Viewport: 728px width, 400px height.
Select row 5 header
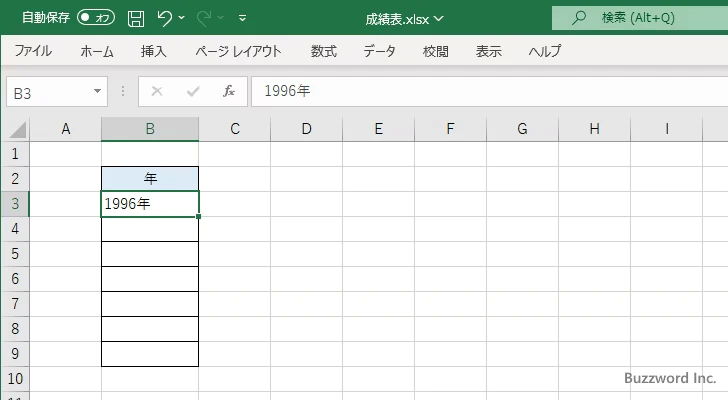tap(15, 254)
